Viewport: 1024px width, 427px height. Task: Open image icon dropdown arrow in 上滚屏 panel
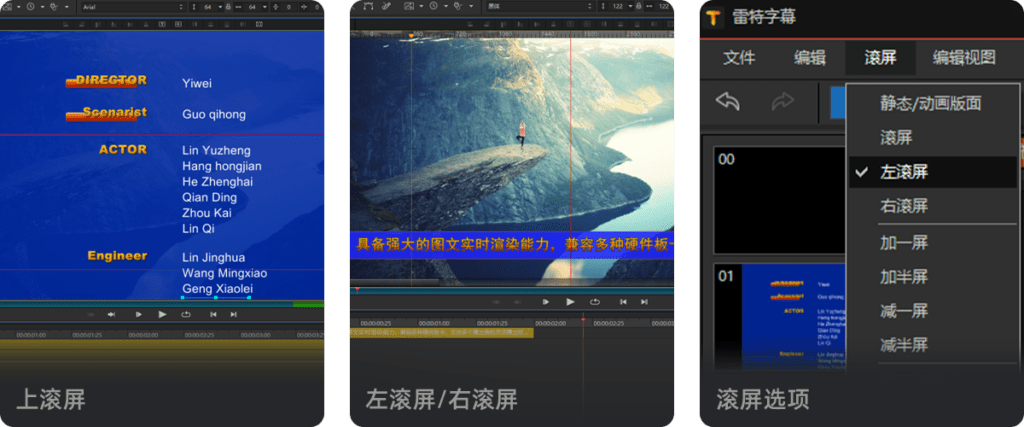coord(19,7)
